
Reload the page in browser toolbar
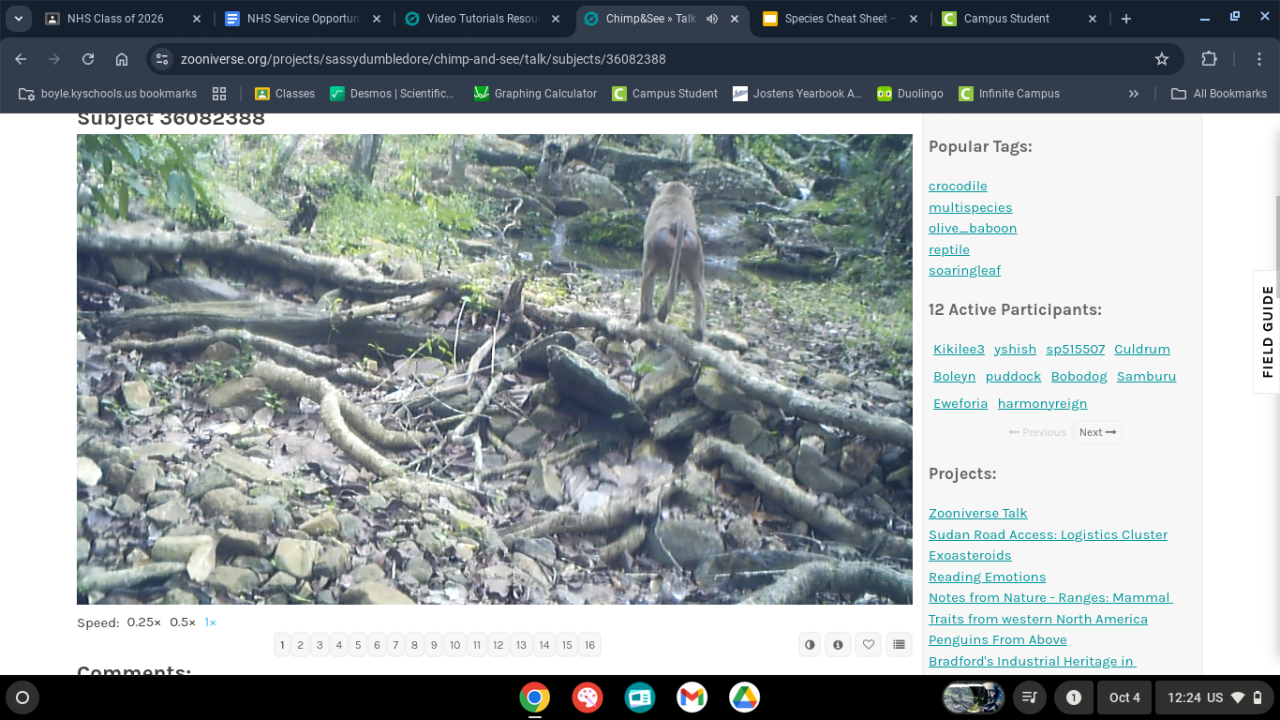[88, 59]
